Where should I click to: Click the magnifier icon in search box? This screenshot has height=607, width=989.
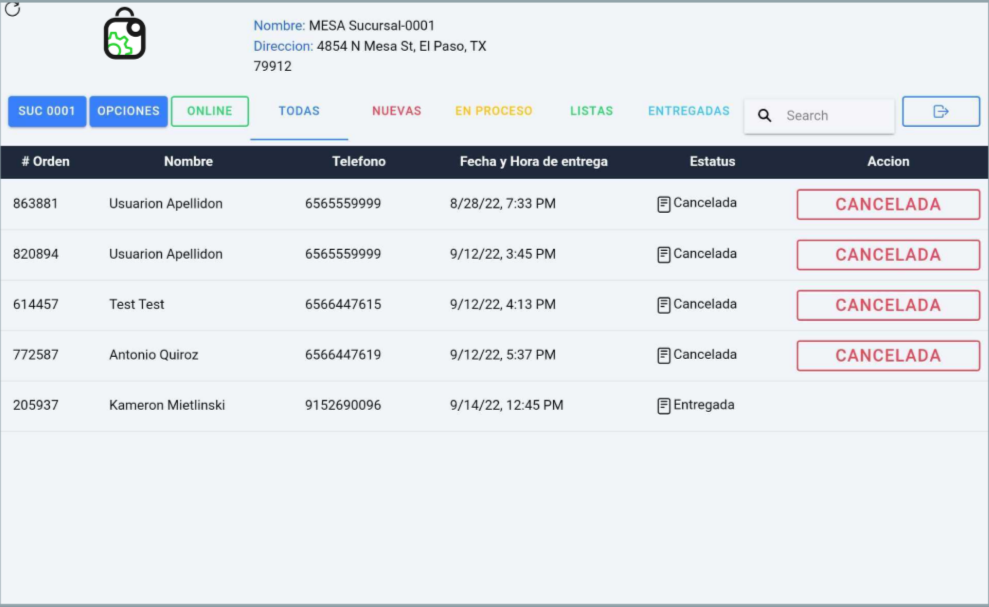coord(765,116)
